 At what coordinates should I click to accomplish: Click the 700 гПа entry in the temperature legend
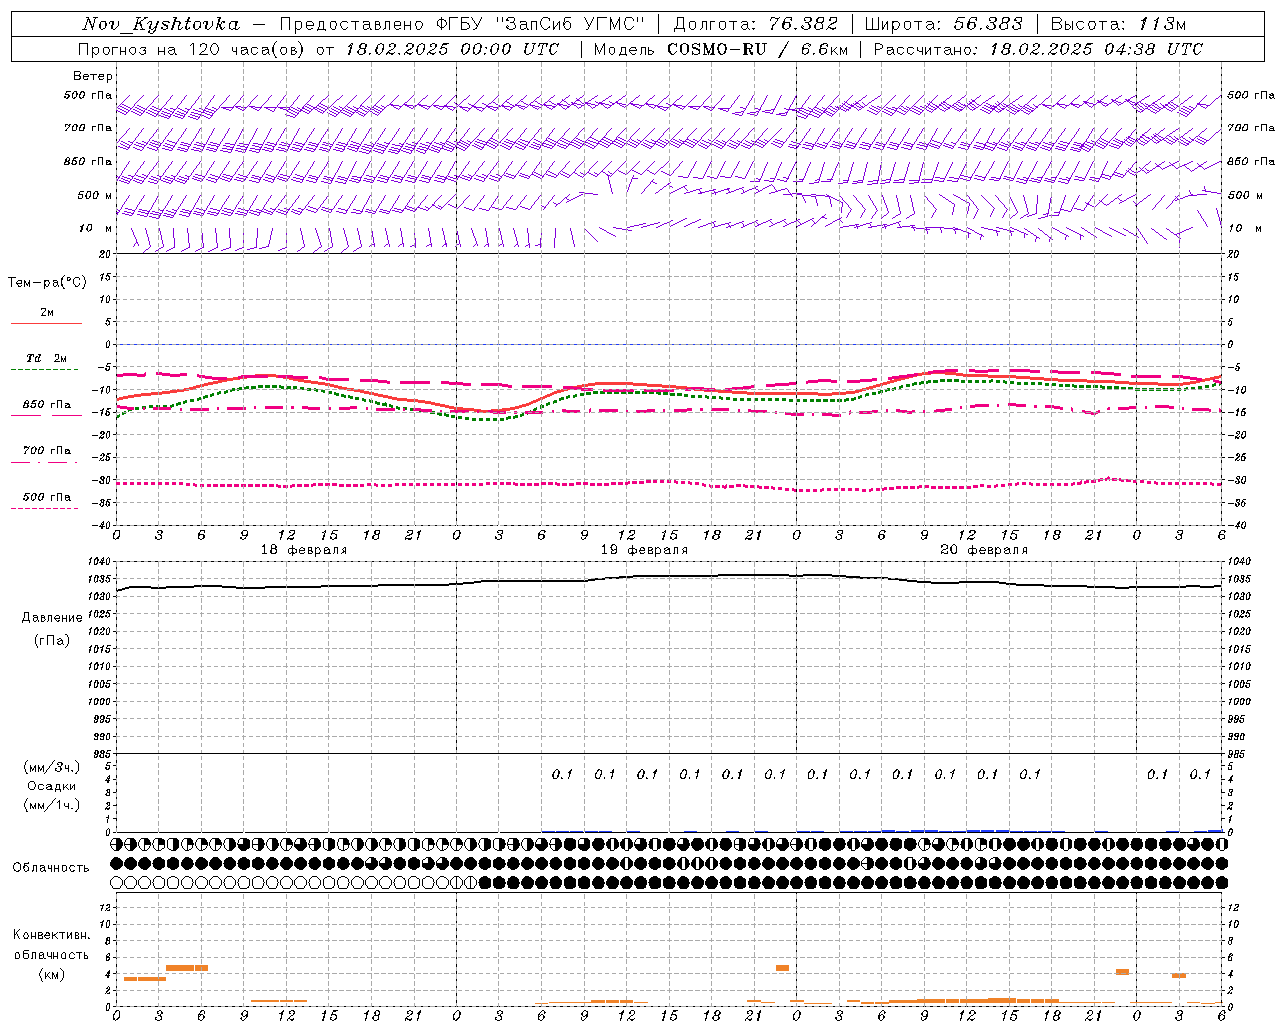click(x=46, y=450)
